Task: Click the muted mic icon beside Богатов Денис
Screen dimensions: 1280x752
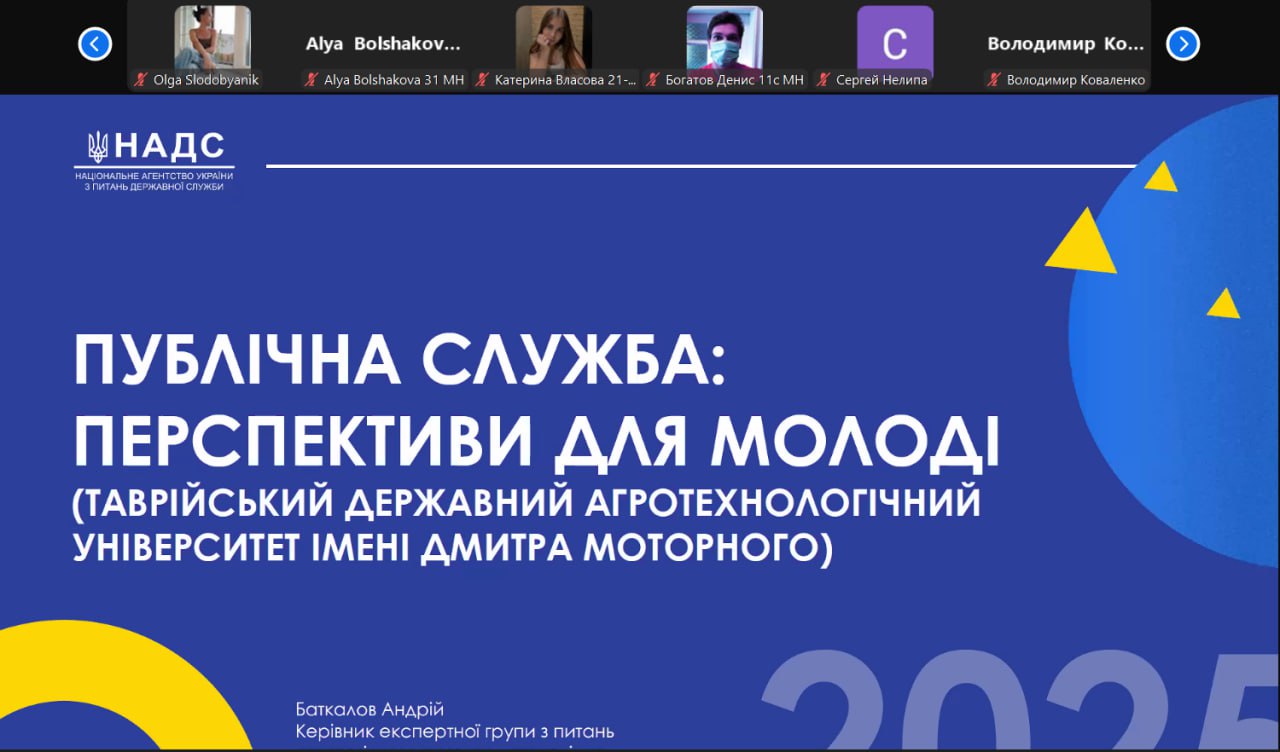Action: 654,80
